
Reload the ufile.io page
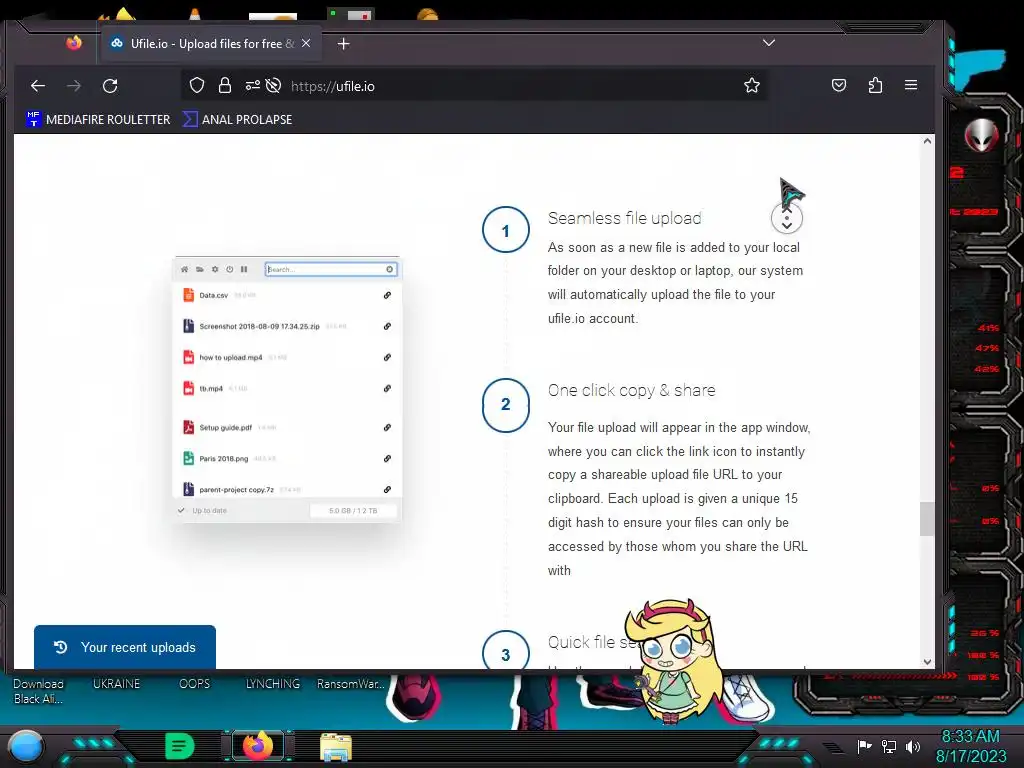[110, 86]
